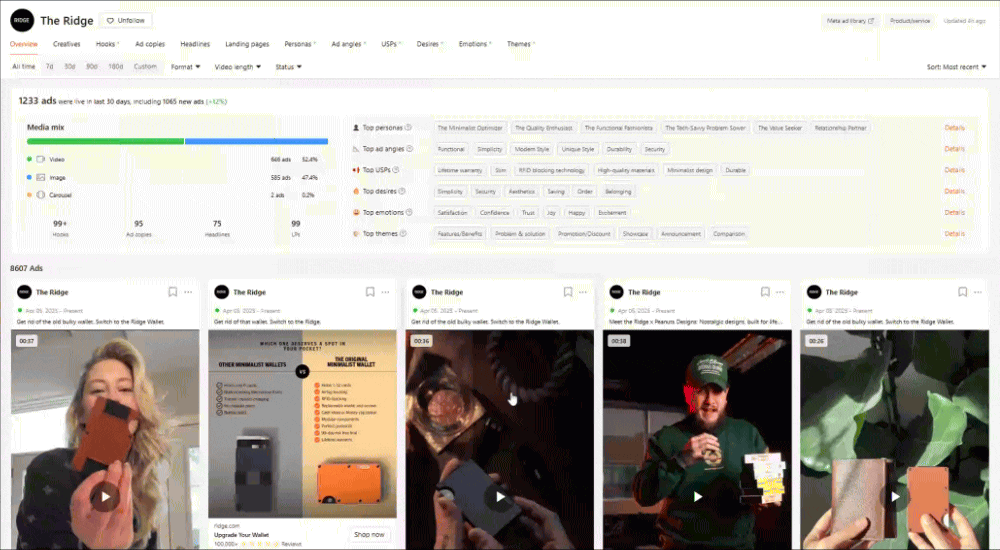
Task: Open Details for Top themes
Action: click(x=954, y=234)
